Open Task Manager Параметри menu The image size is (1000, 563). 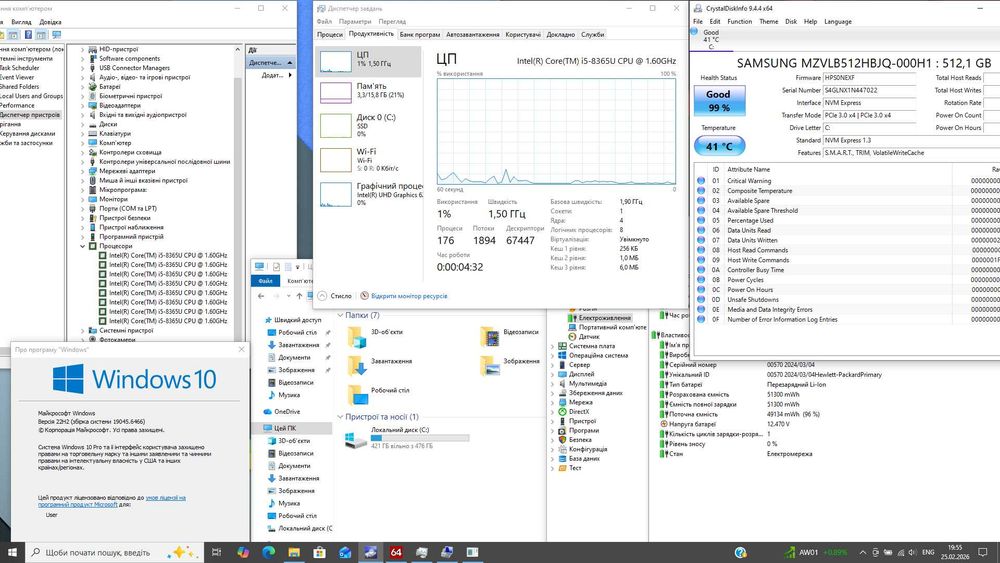click(x=355, y=22)
